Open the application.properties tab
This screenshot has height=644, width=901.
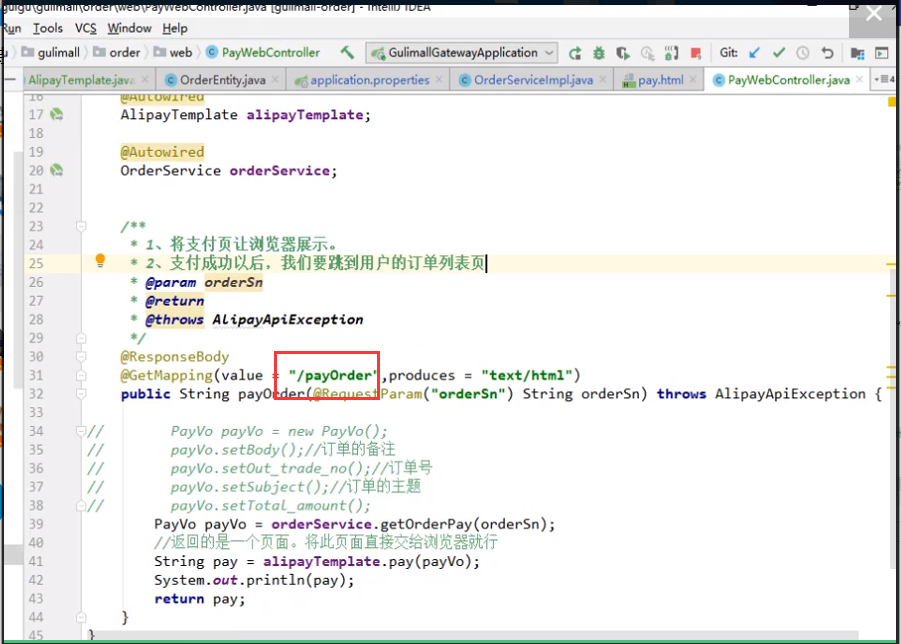coord(368,80)
